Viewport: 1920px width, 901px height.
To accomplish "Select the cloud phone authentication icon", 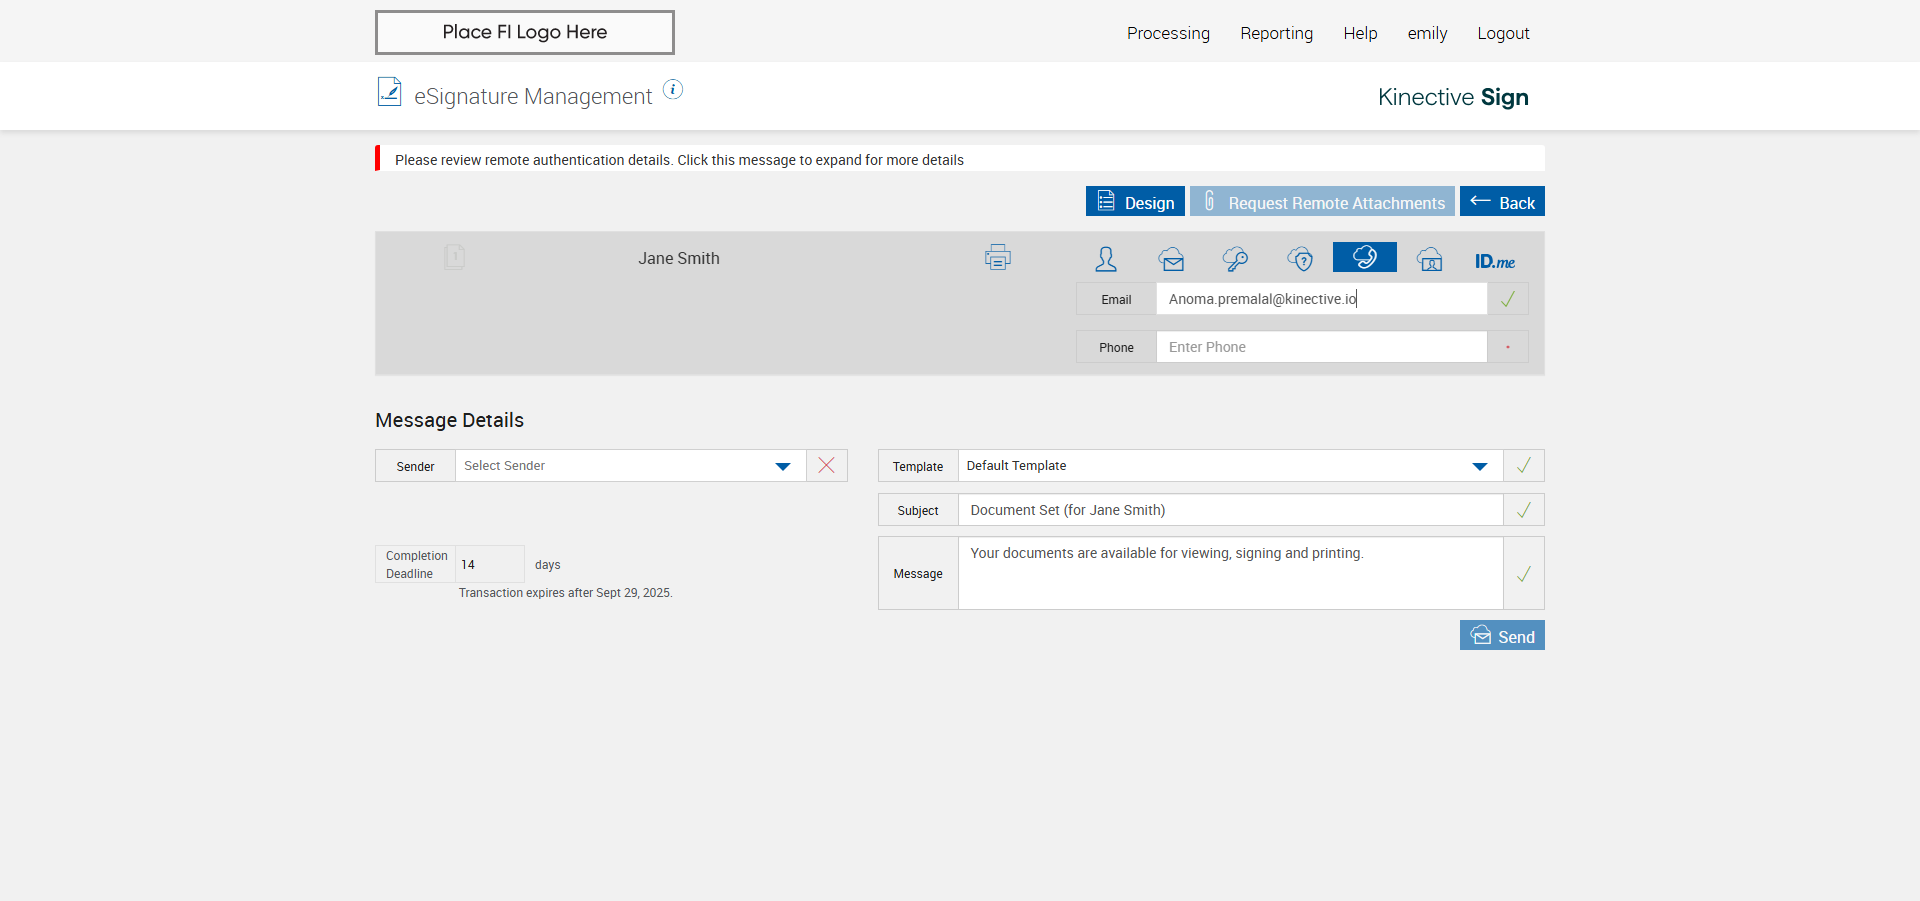I will coord(1365,257).
